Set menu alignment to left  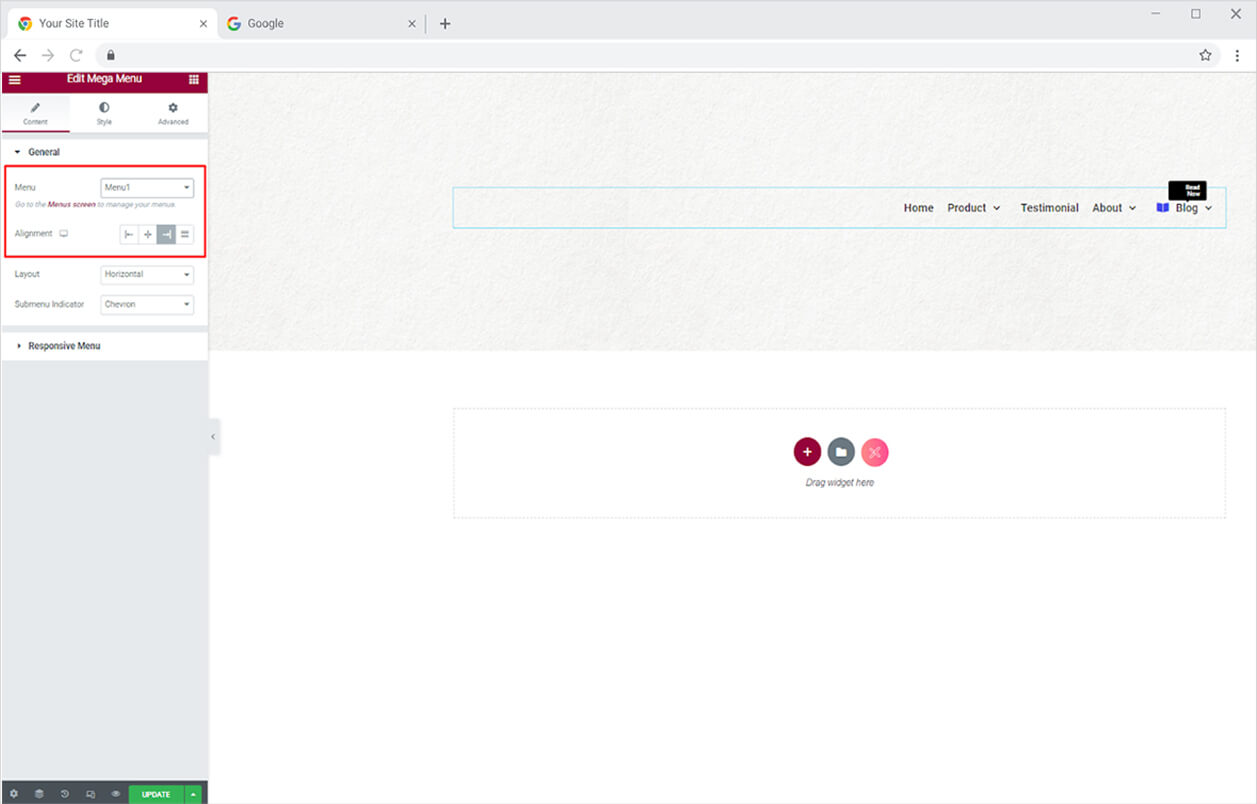pos(129,234)
